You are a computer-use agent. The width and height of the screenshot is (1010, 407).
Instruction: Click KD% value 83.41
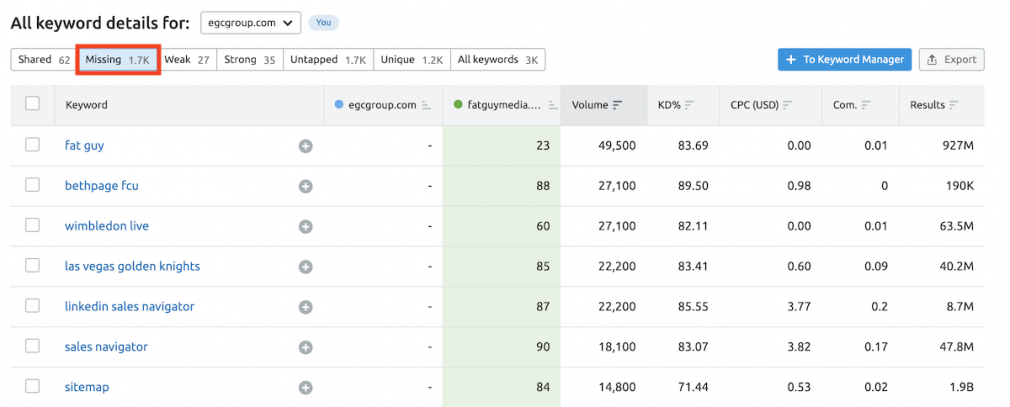pos(693,267)
